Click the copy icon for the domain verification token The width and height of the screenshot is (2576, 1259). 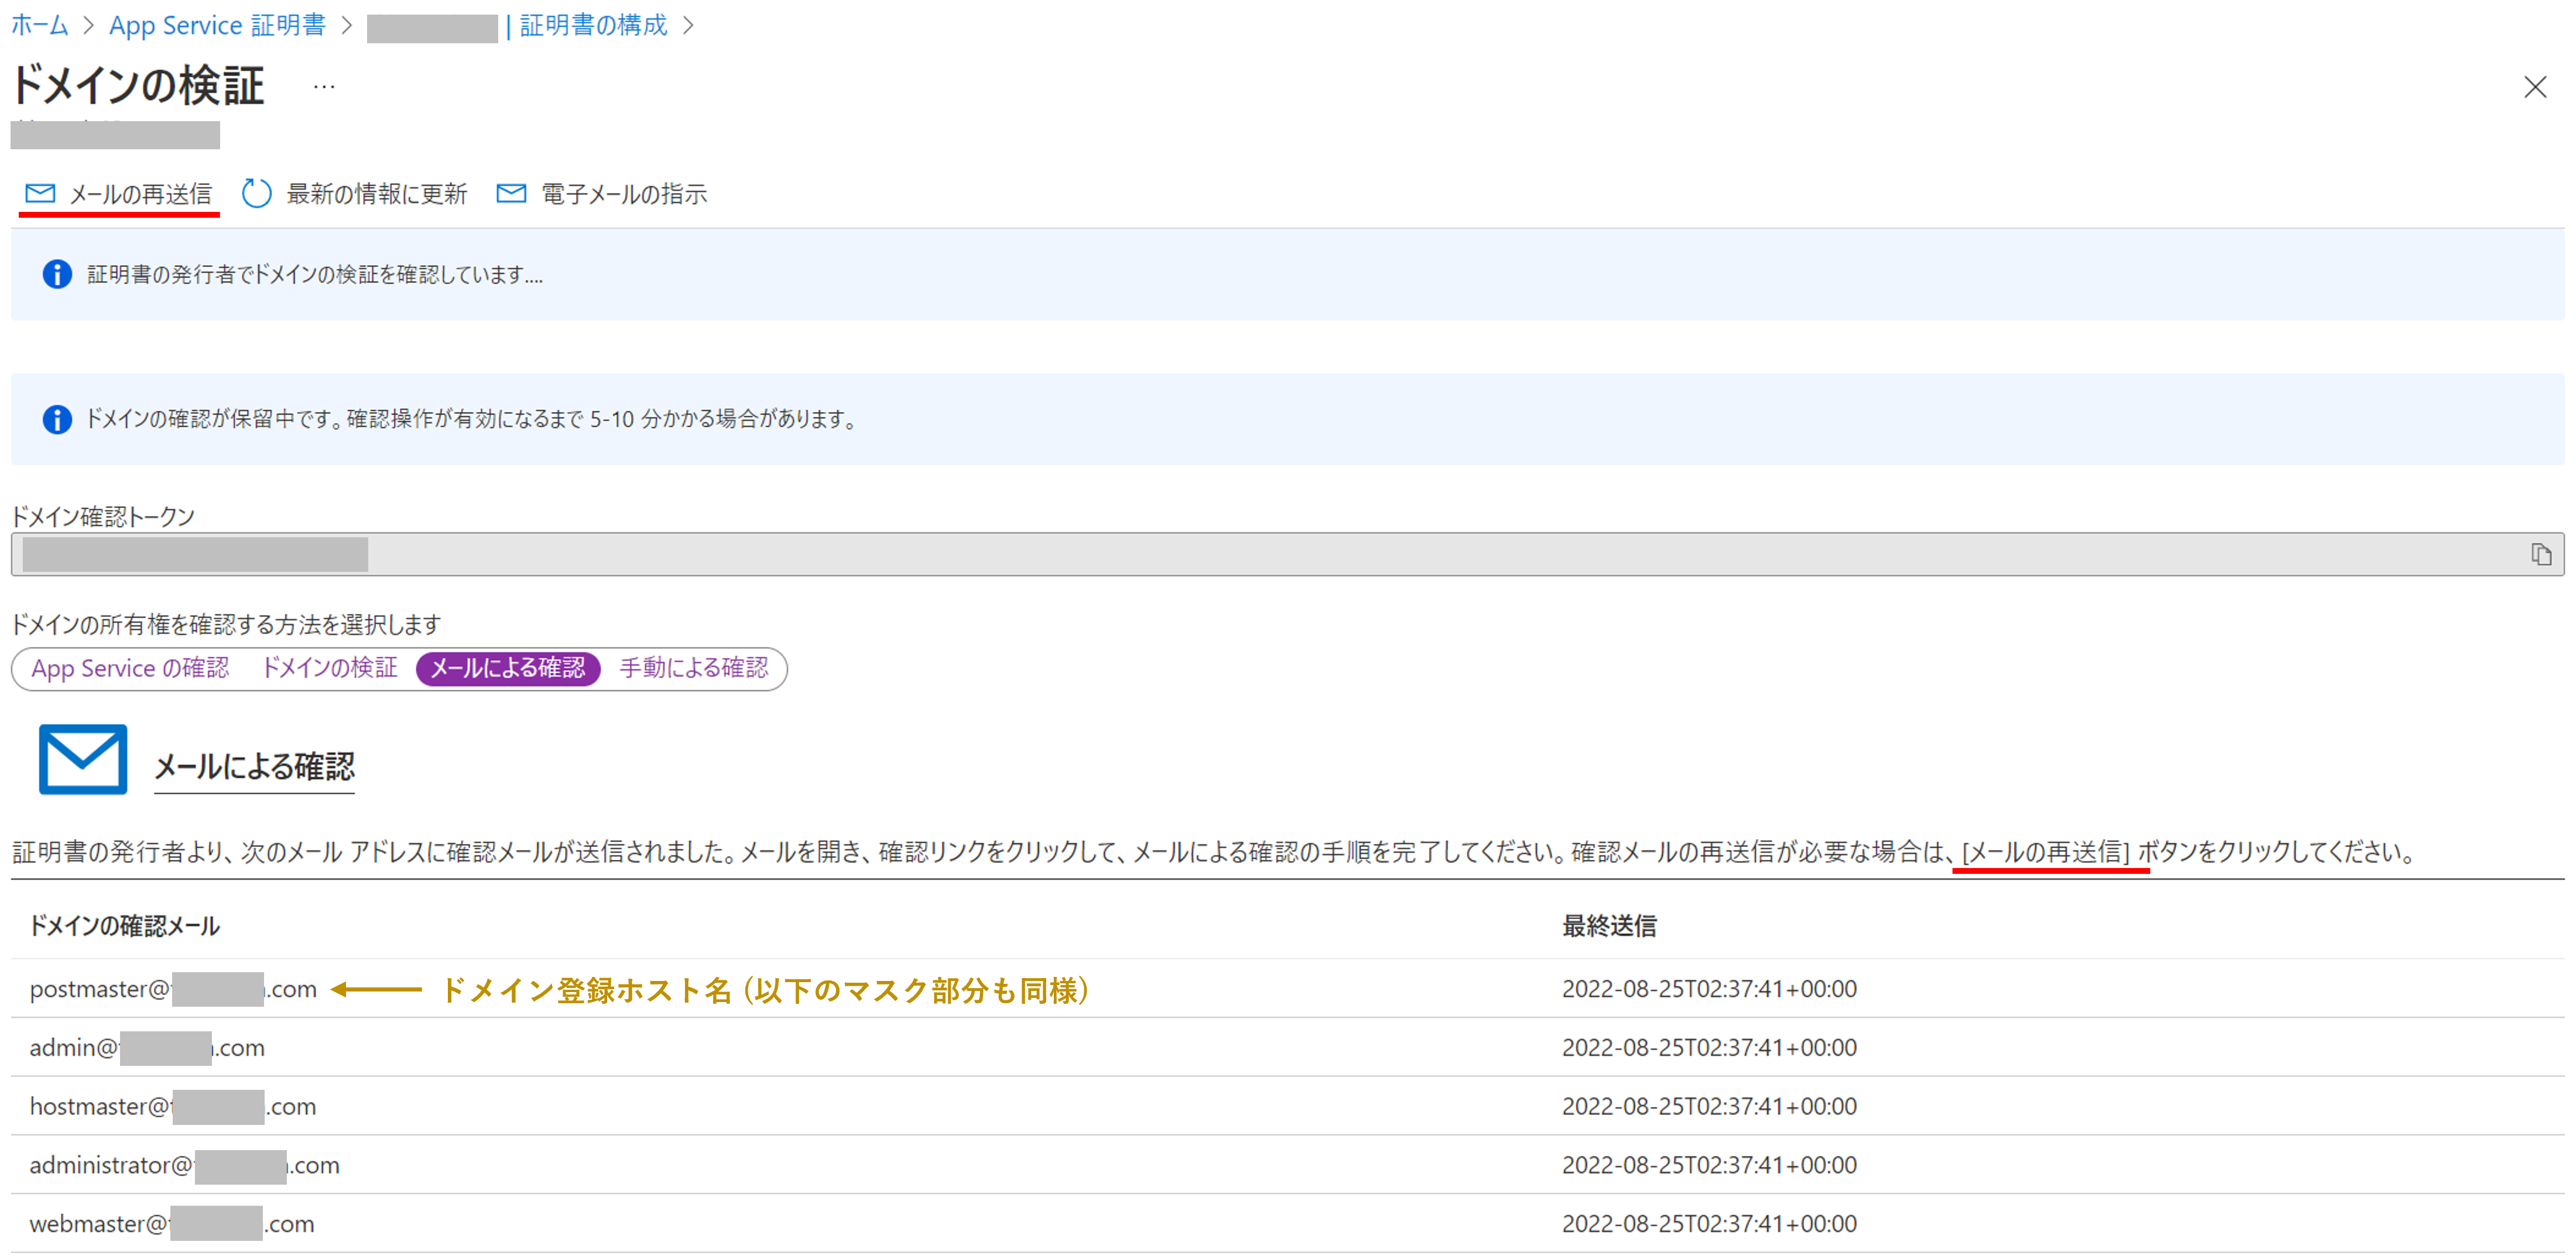coord(2542,554)
